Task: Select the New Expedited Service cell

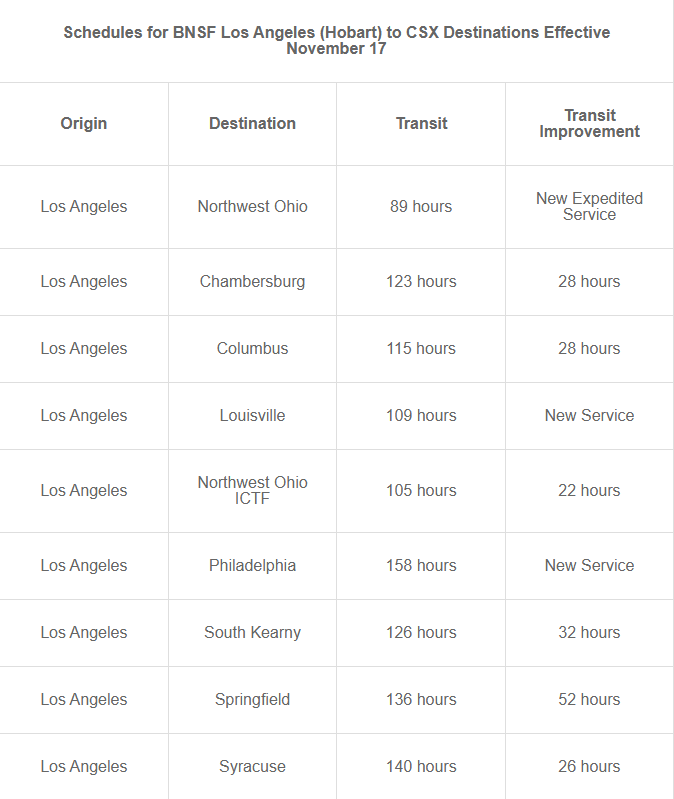Action: [x=589, y=207]
